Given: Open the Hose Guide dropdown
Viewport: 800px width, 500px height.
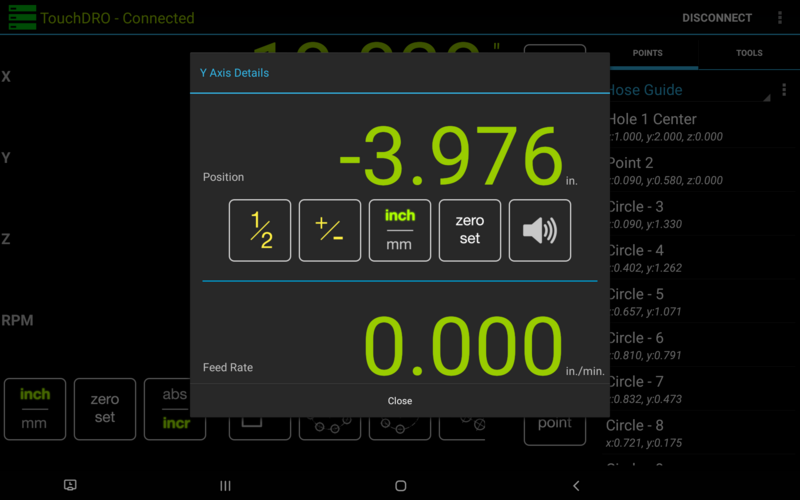Looking at the screenshot, I should (689, 90).
